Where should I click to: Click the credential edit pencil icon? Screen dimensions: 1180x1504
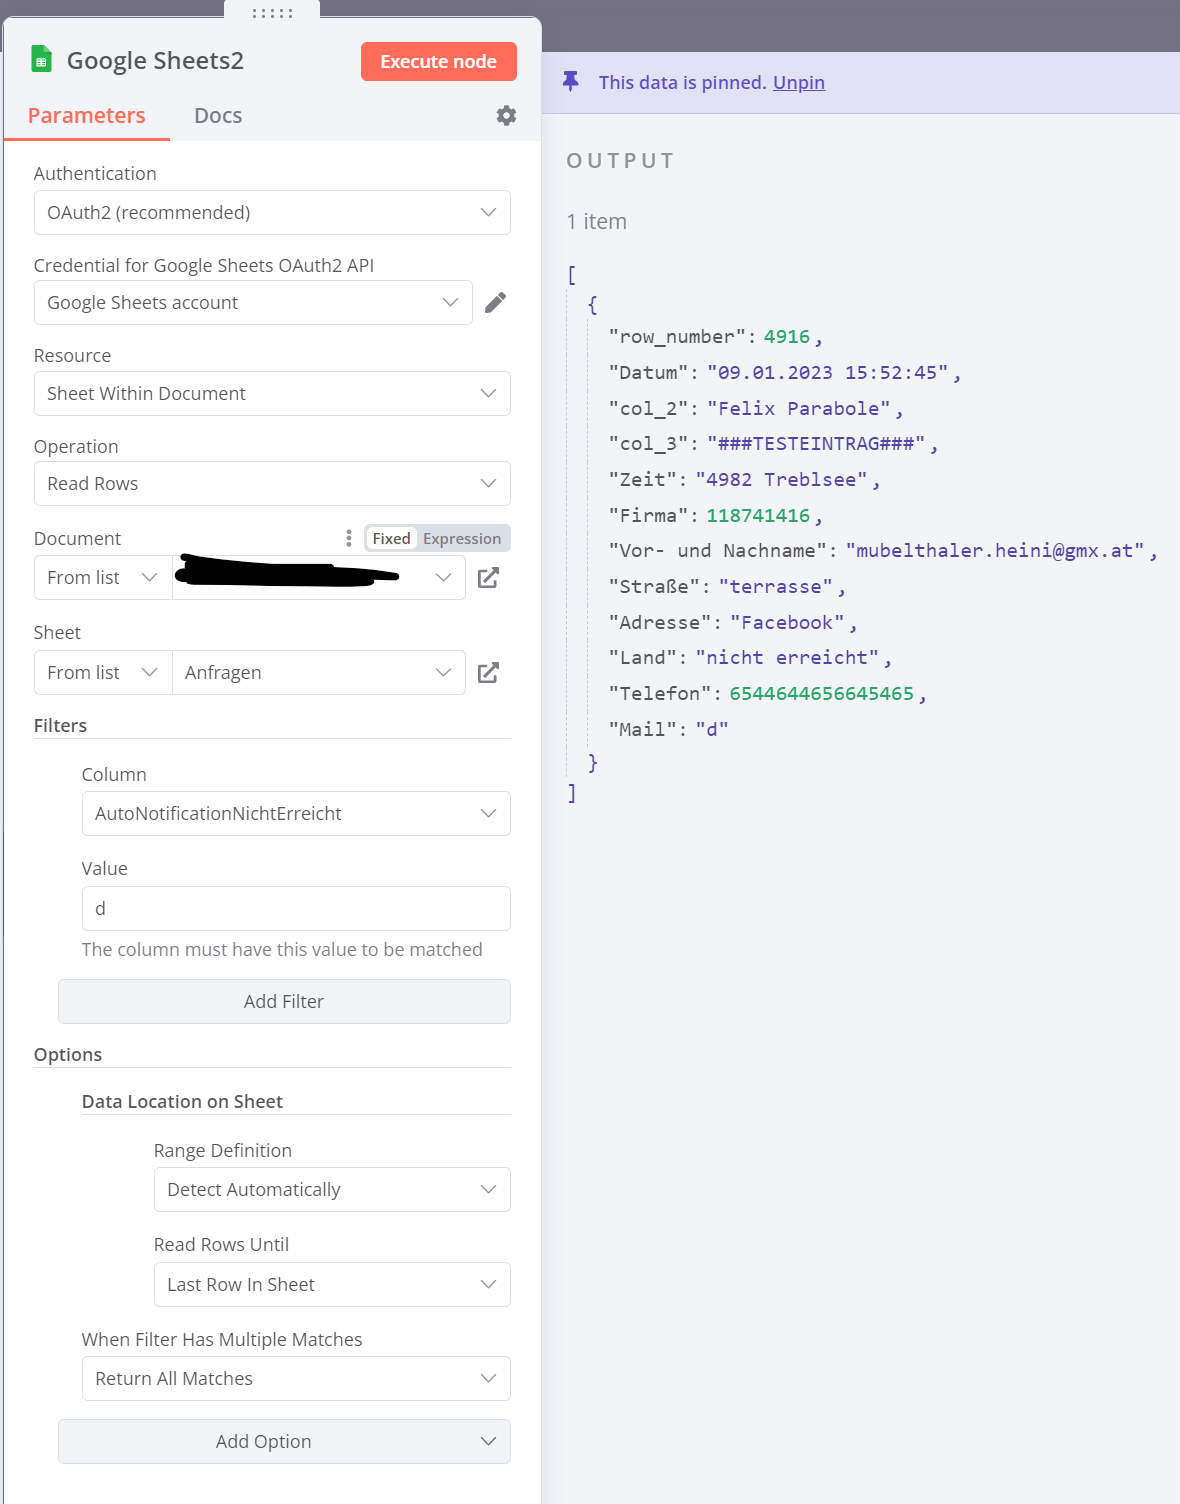coord(495,302)
